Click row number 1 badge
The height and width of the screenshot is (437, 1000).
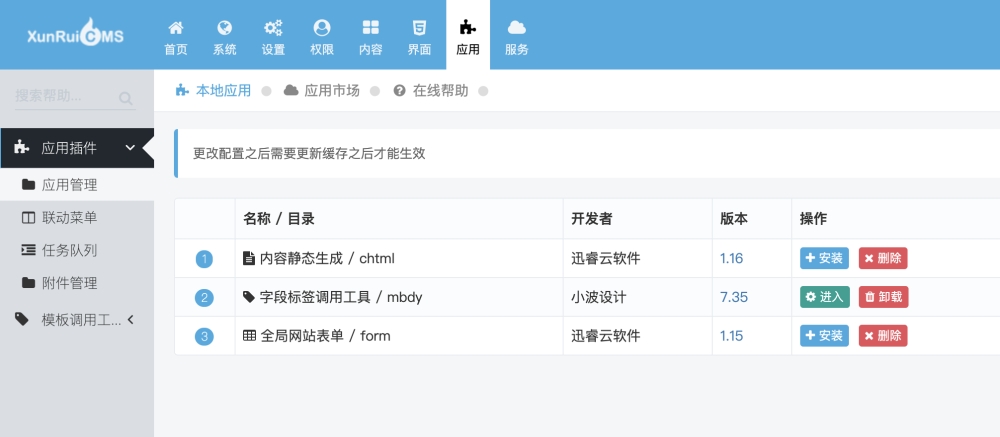(x=204, y=259)
